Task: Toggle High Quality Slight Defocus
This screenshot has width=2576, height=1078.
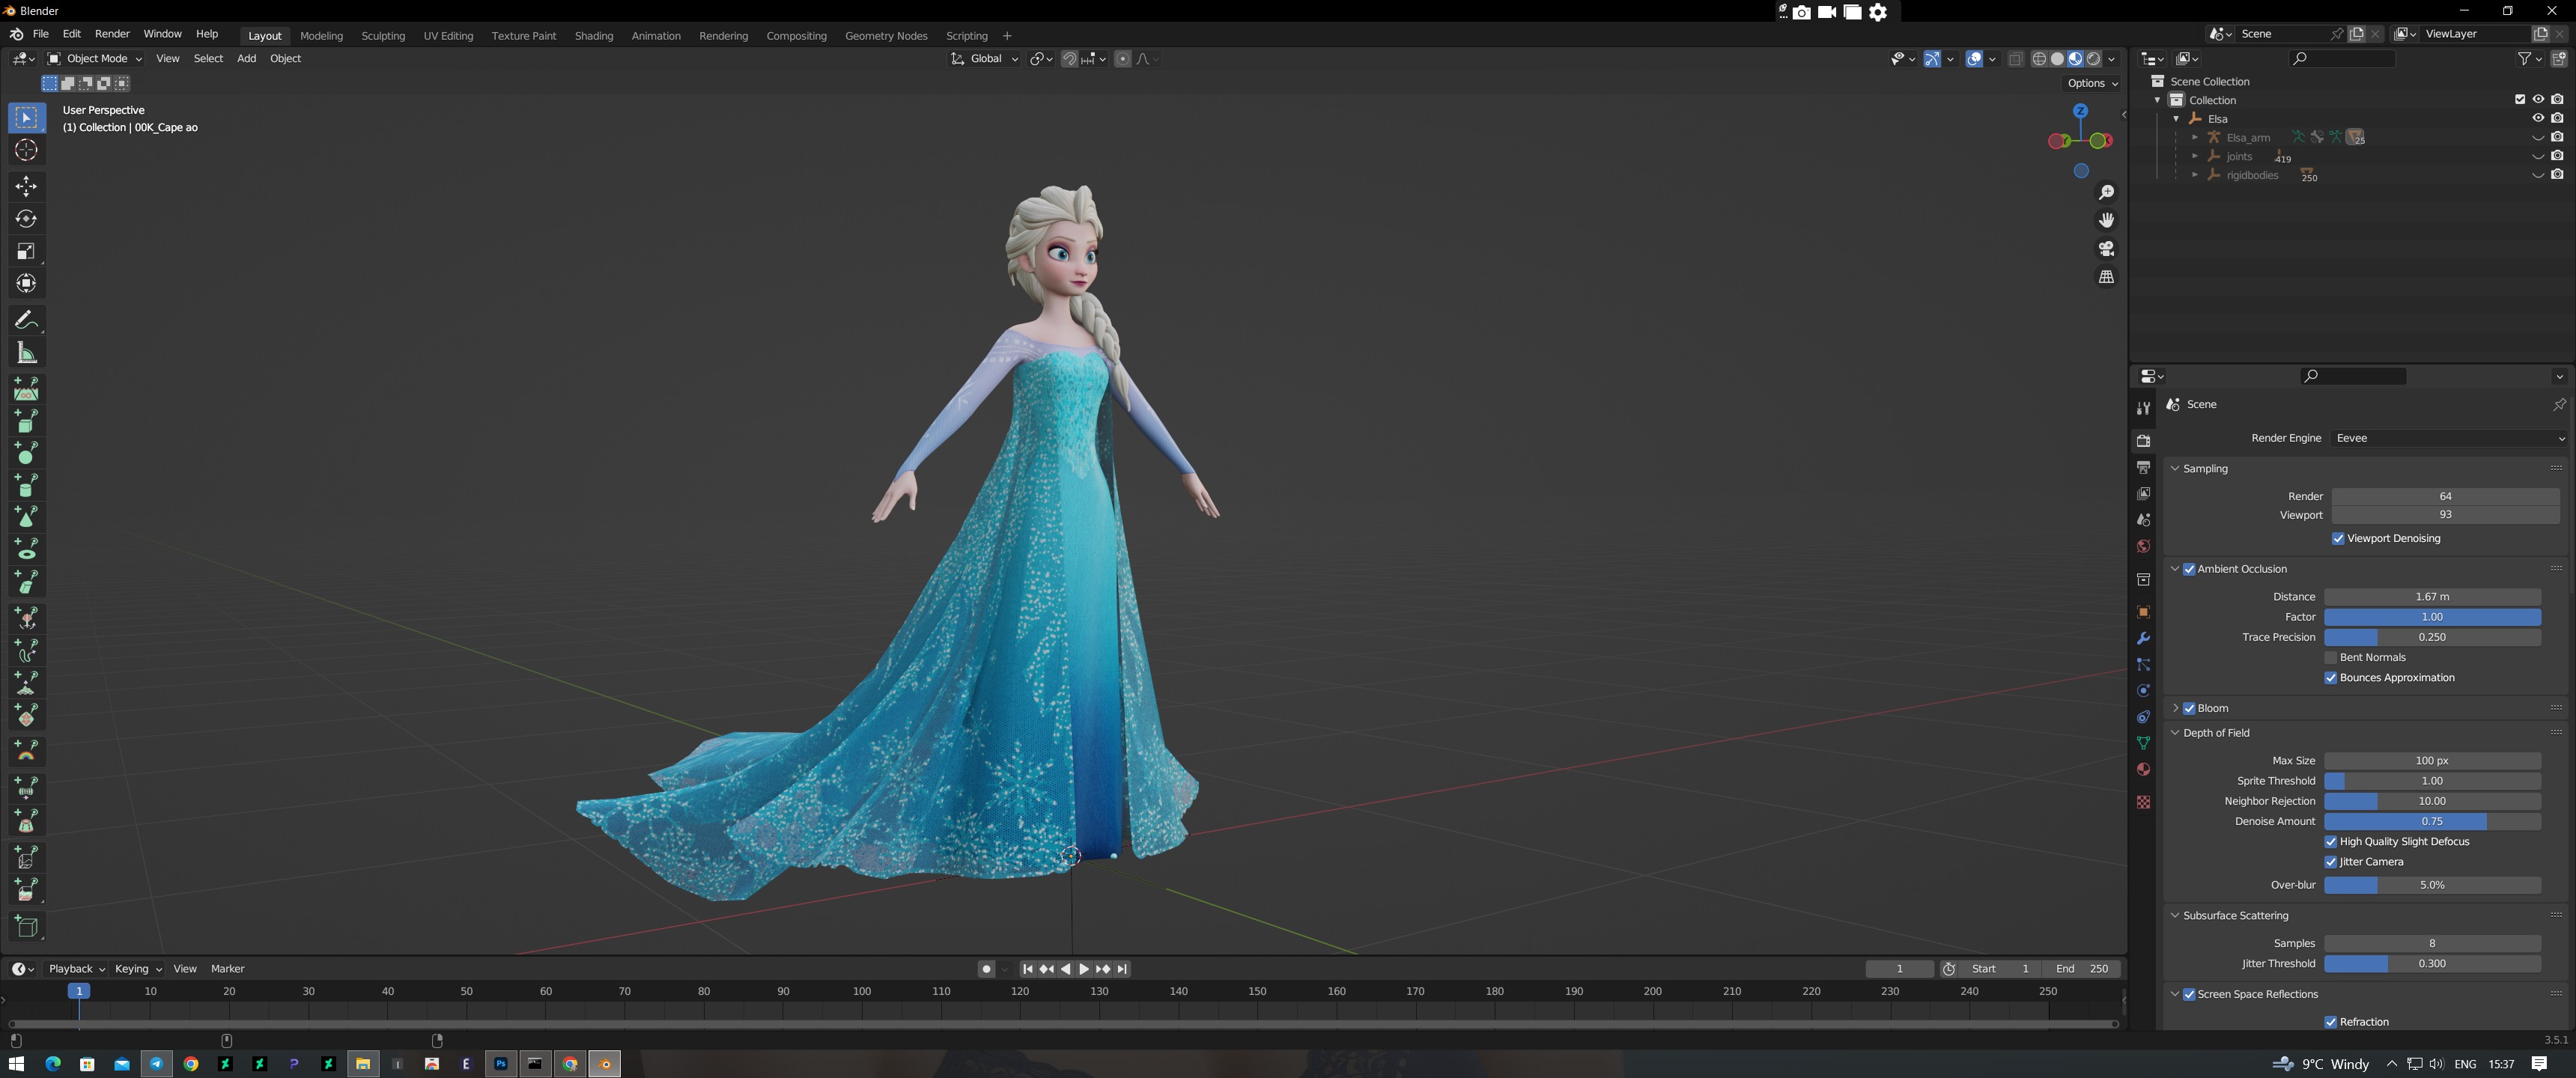Action: tap(2331, 842)
